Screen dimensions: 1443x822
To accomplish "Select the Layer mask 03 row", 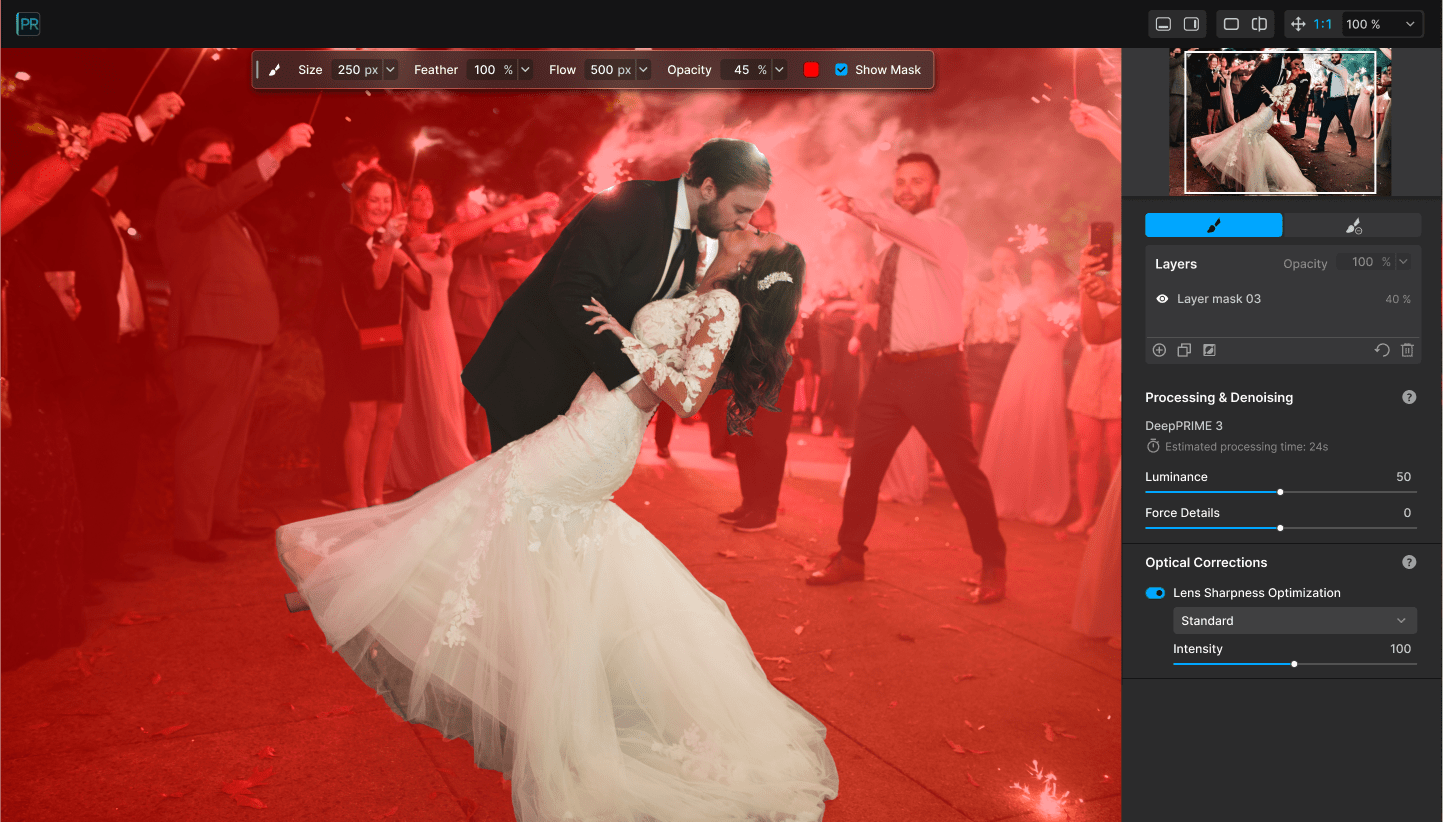I will (1283, 299).
